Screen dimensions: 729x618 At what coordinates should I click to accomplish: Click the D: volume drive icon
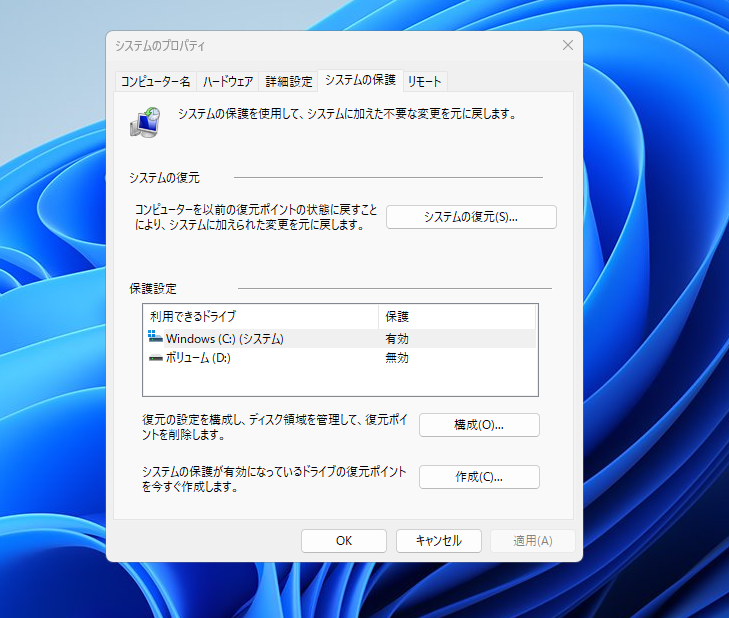tap(155, 358)
